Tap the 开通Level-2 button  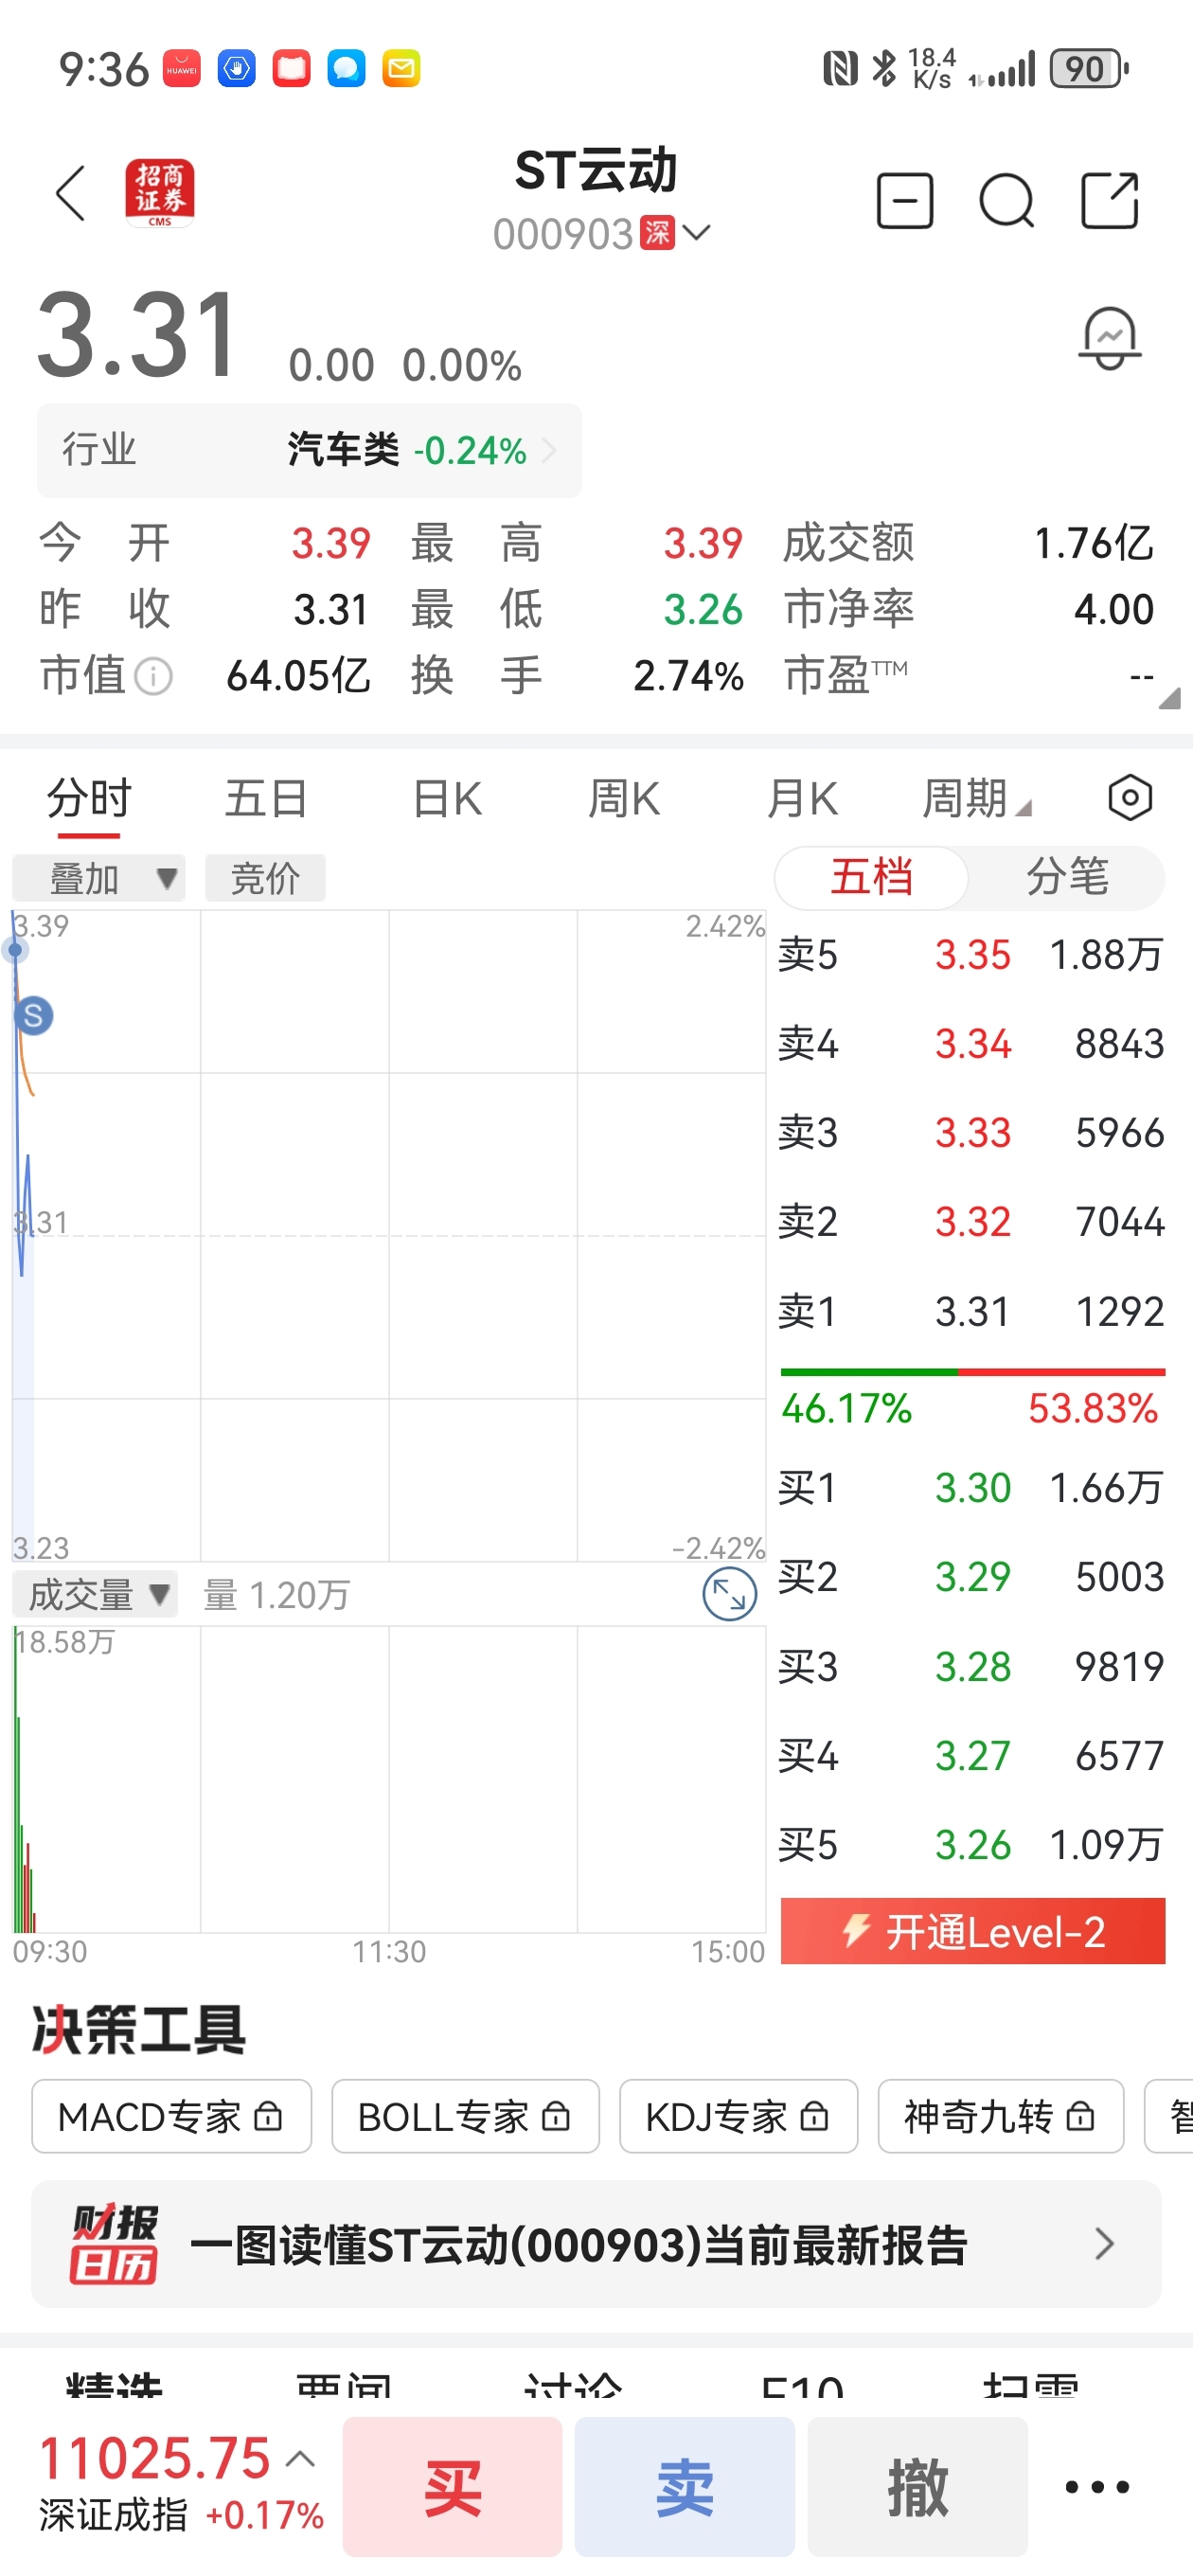[973, 1931]
